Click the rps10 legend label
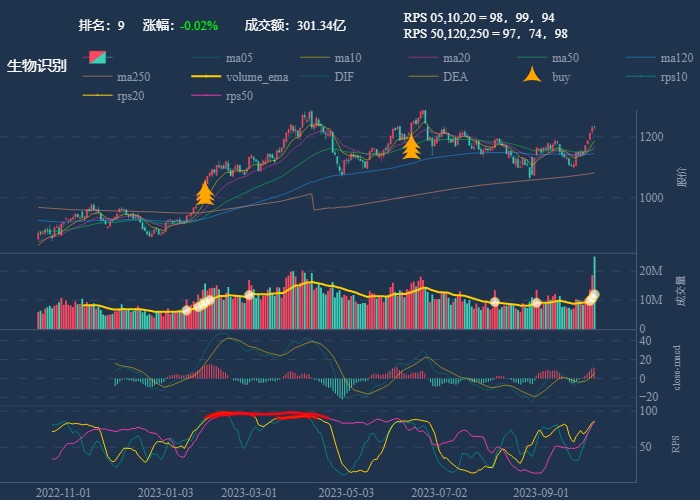The image size is (700, 500). [x=674, y=77]
